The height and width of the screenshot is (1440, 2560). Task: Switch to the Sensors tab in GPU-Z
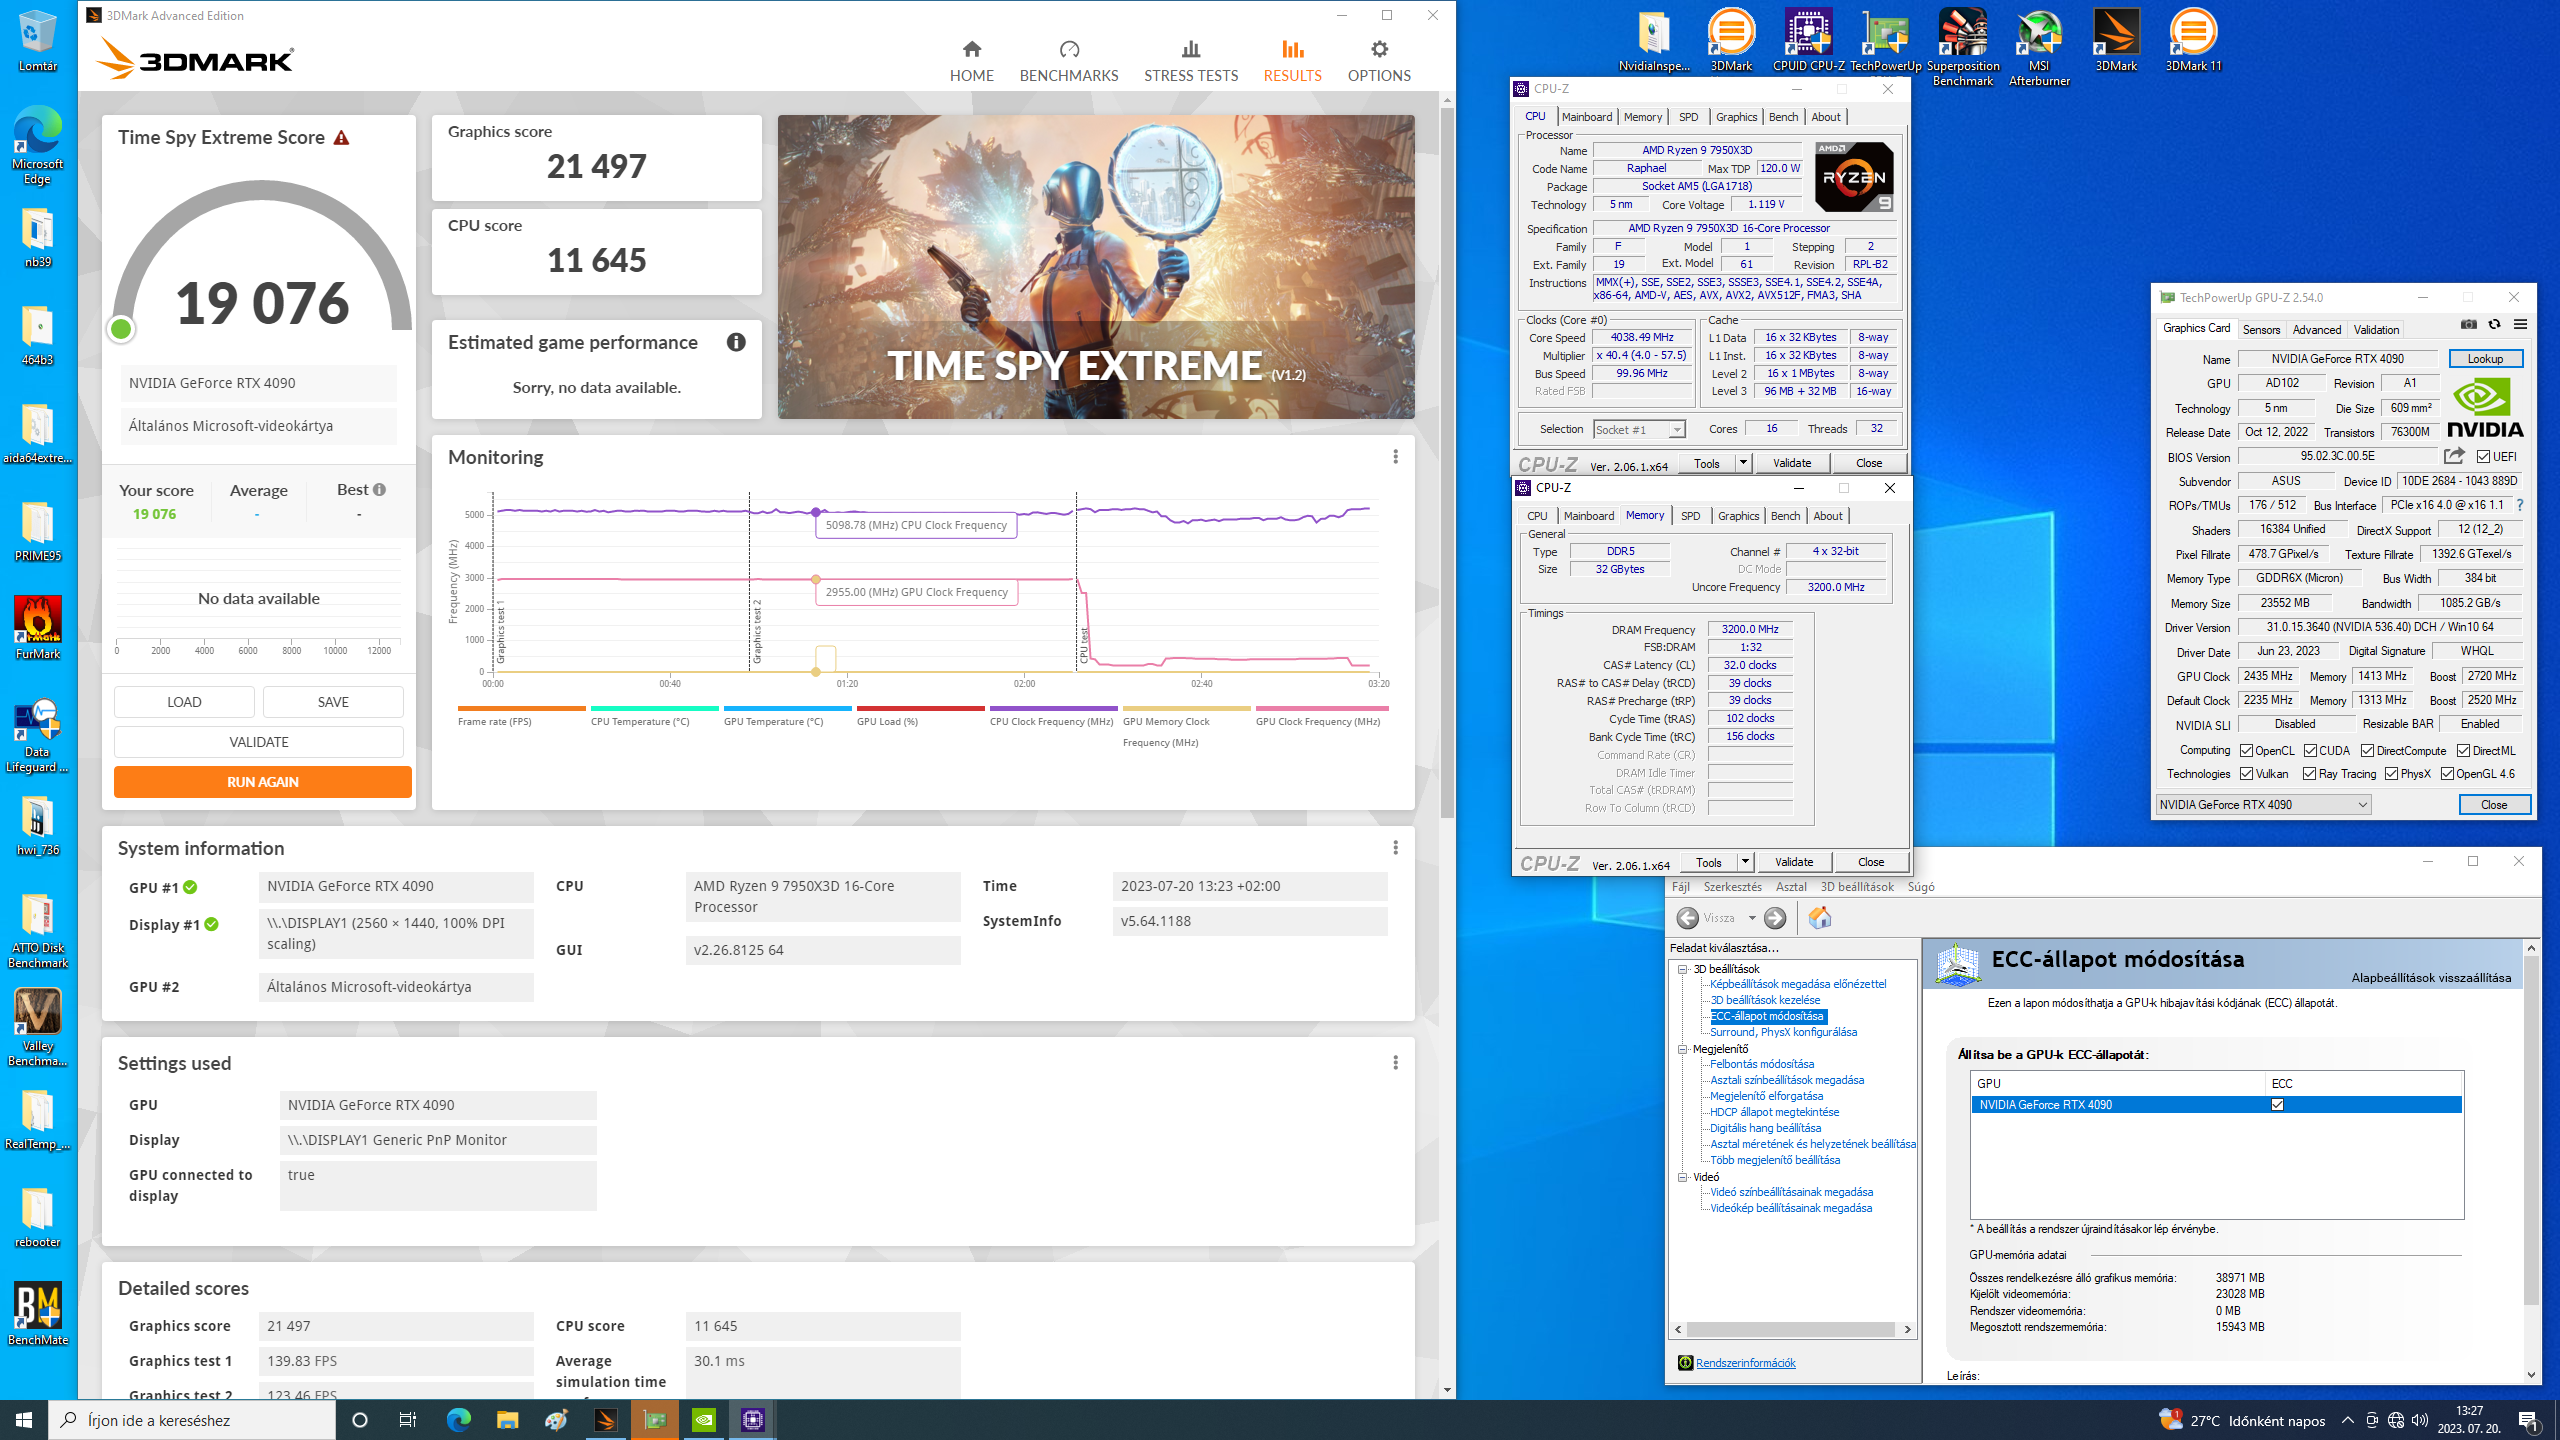[2261, 329]
